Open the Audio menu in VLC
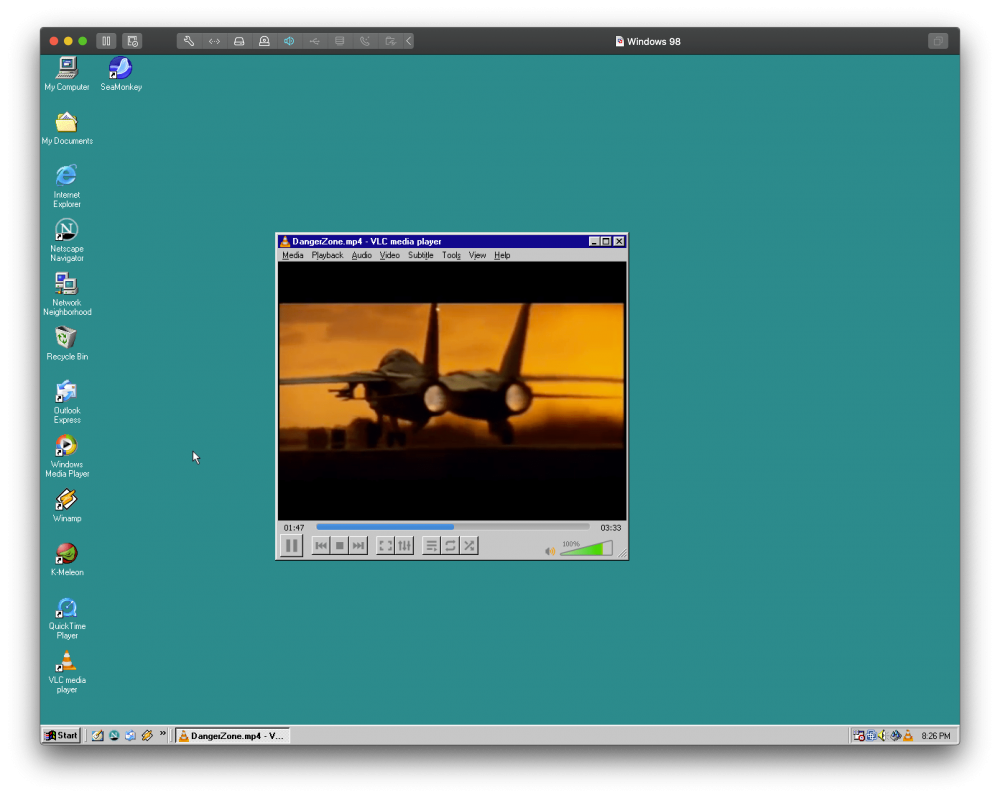Image resolution: width=1000 pixels, height=798 pixels. click(x=361, y=255)
